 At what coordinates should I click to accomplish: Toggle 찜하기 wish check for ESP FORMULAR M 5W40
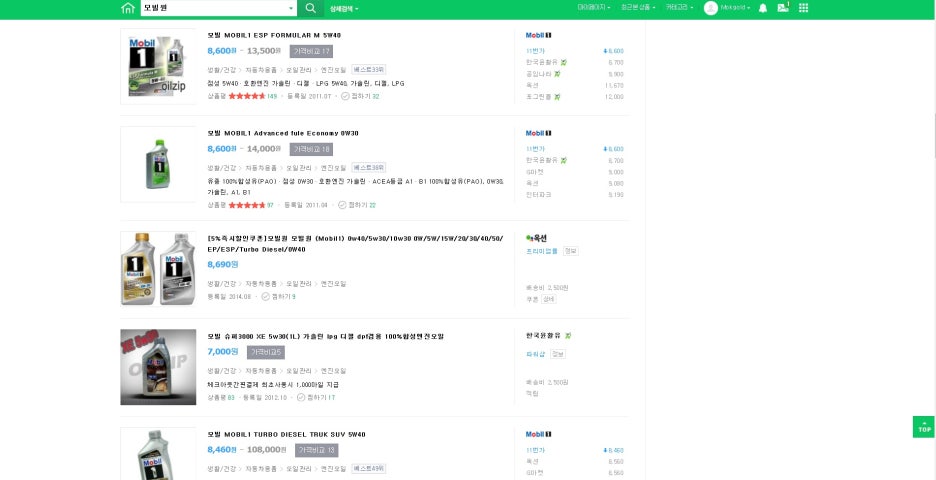[x=345, y=96]
